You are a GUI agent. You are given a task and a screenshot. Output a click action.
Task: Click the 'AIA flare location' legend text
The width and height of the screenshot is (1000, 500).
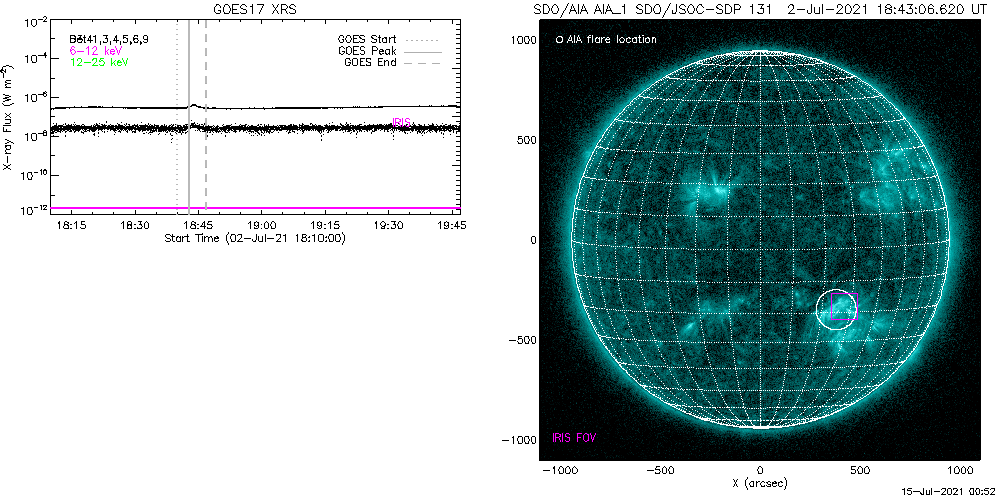click(610, 40)
